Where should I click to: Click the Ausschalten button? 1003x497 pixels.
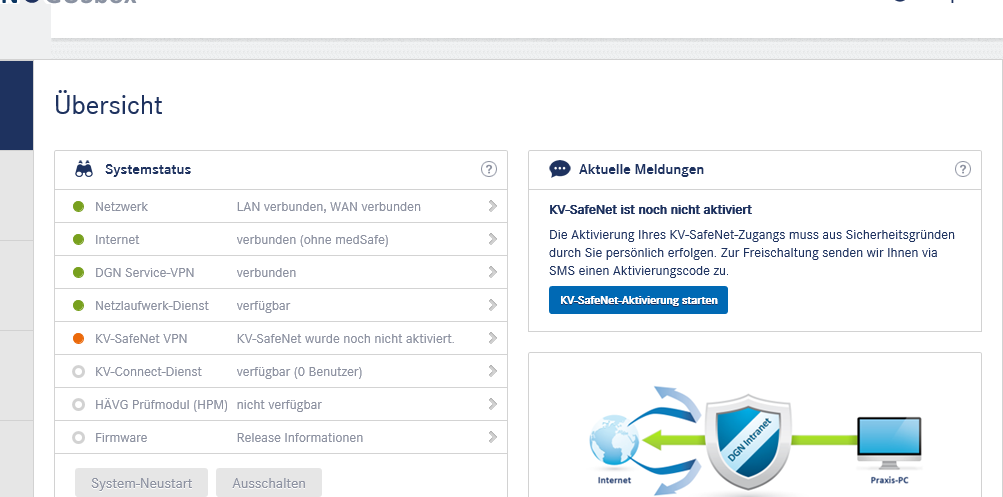pyautogui.click(x=269, y=483)
